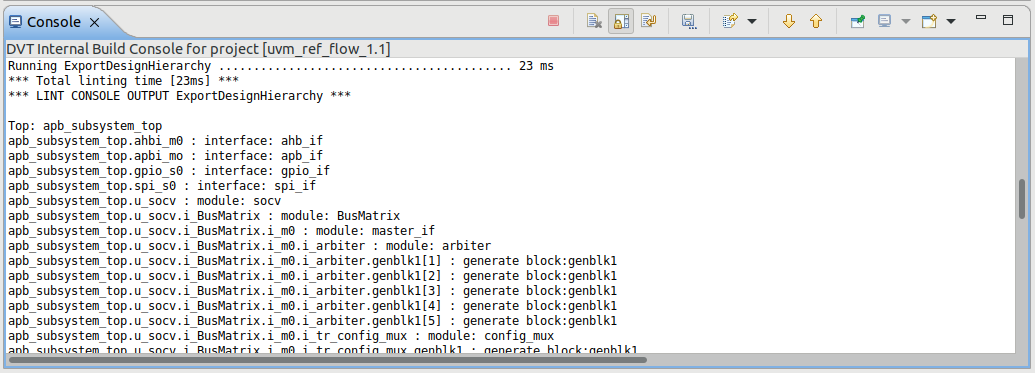The width and height of the screenshot is (1035, 373).
Task: Toggle word wrap in console
Action: click(649, 22)
